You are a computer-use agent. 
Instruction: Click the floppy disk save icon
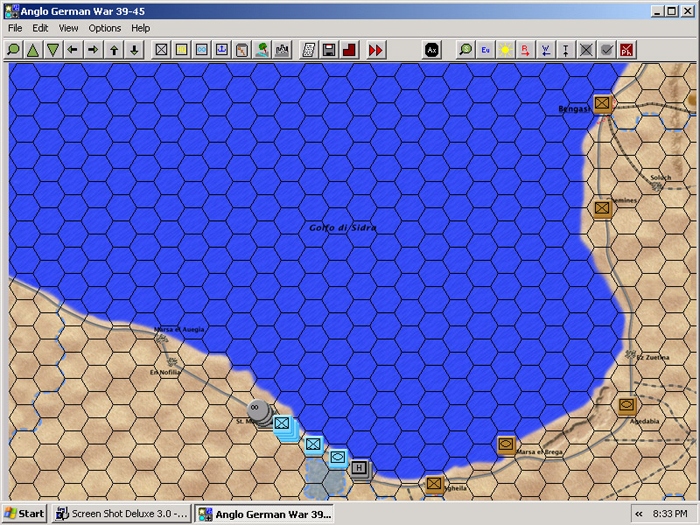329,50
